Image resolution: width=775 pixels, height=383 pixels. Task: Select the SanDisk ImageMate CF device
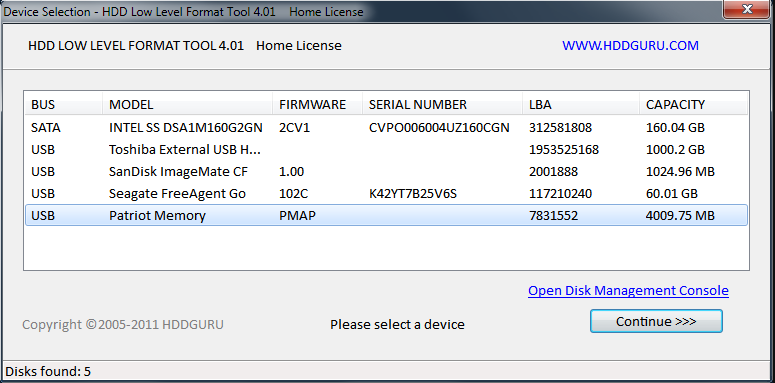(386, 171)
